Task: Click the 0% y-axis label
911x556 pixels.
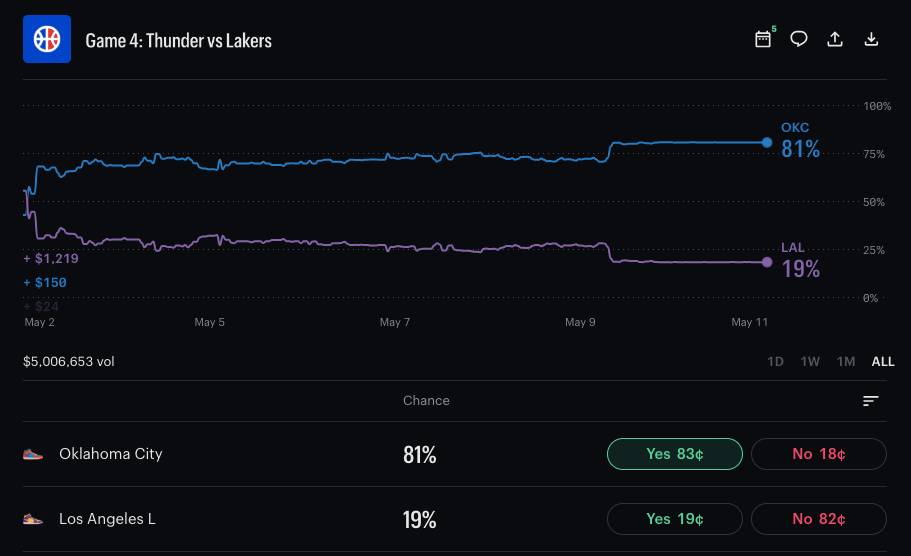Action: [870, 298]
